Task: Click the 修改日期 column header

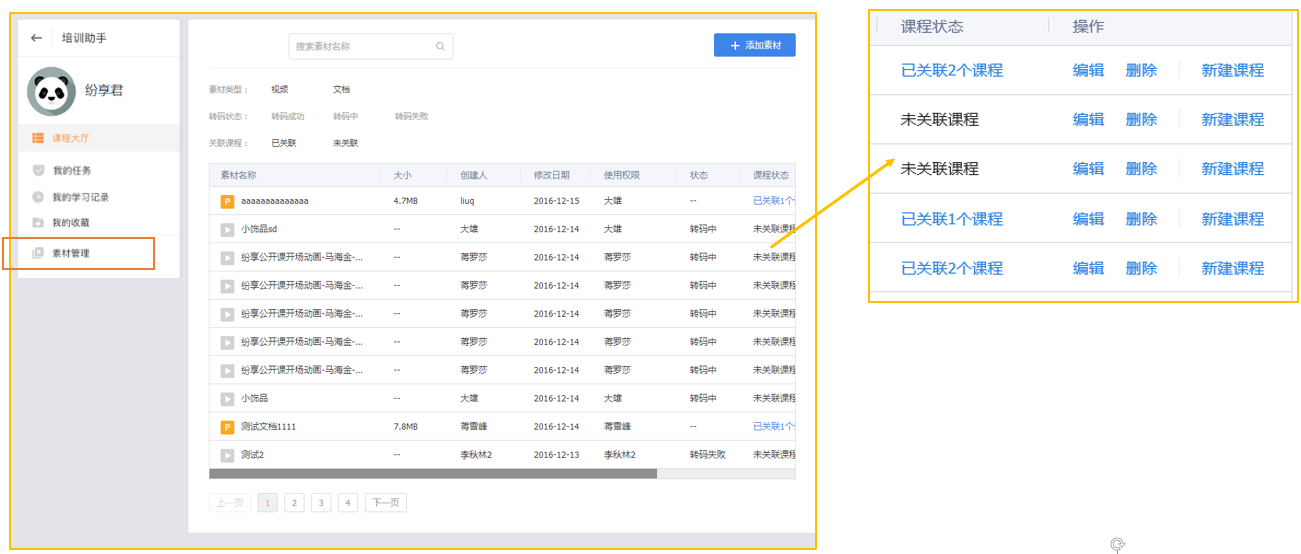Action: pos(552,175)
